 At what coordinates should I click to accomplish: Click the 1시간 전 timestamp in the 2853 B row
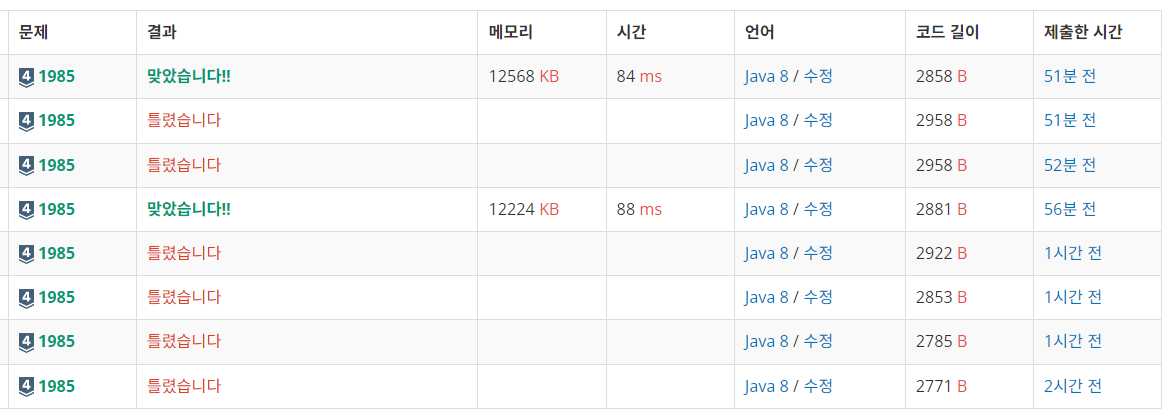click(x=1073, y=298)
